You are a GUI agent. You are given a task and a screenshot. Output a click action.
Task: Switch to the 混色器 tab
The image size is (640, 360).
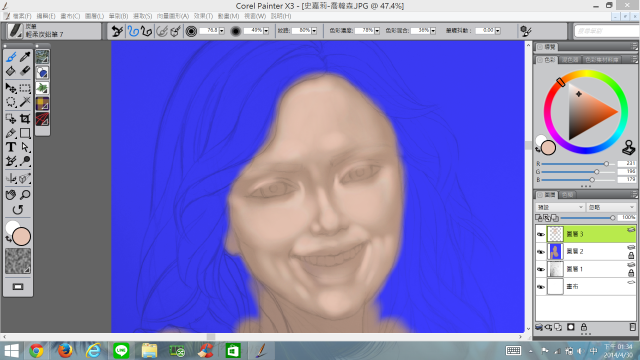570,60
